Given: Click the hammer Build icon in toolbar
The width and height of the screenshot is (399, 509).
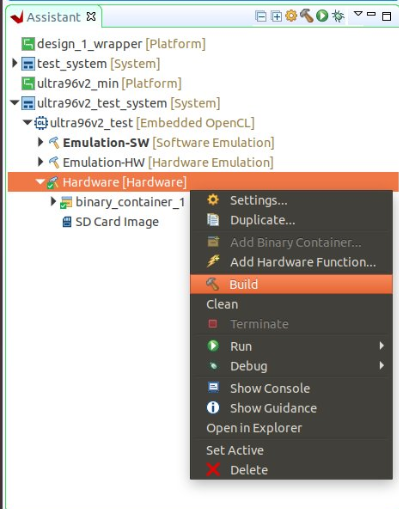Looking at the screenshot, I should (x=307, y=16).
